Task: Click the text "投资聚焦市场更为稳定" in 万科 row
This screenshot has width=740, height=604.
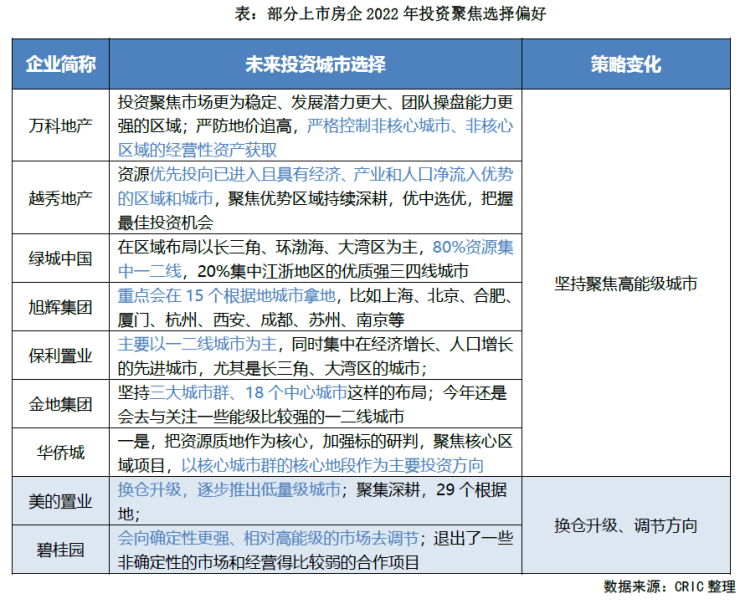Action: click(196, 102)
